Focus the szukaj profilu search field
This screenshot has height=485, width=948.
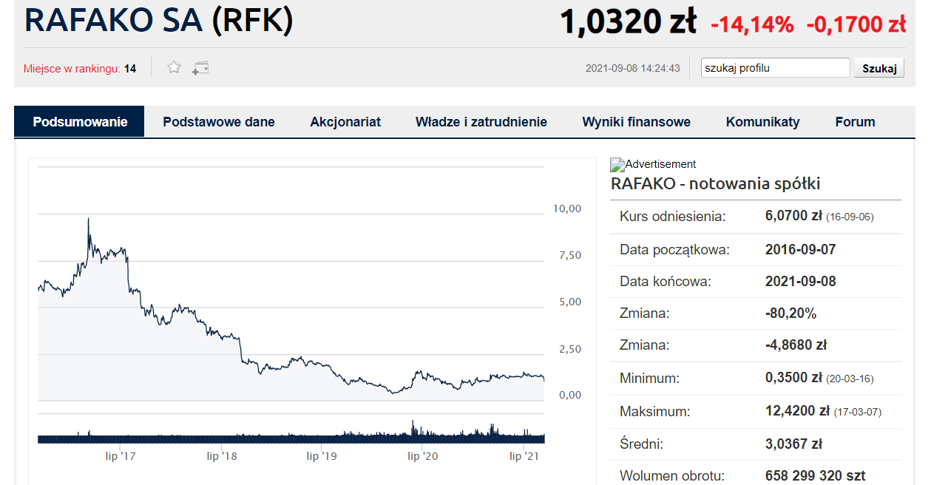775,68
